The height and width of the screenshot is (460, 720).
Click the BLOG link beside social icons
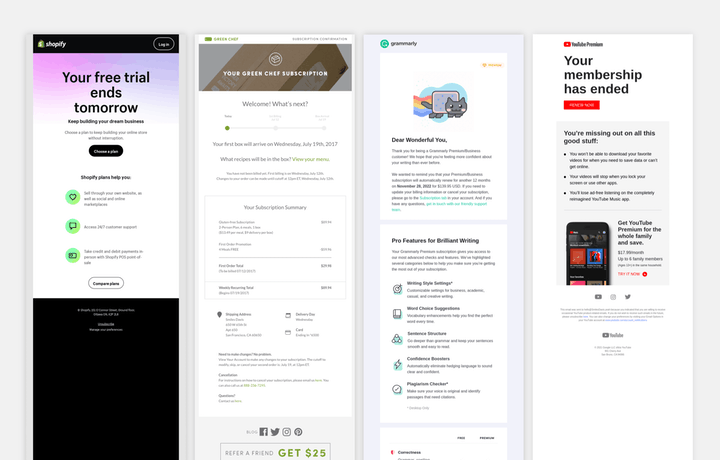(x=252, y=432)
